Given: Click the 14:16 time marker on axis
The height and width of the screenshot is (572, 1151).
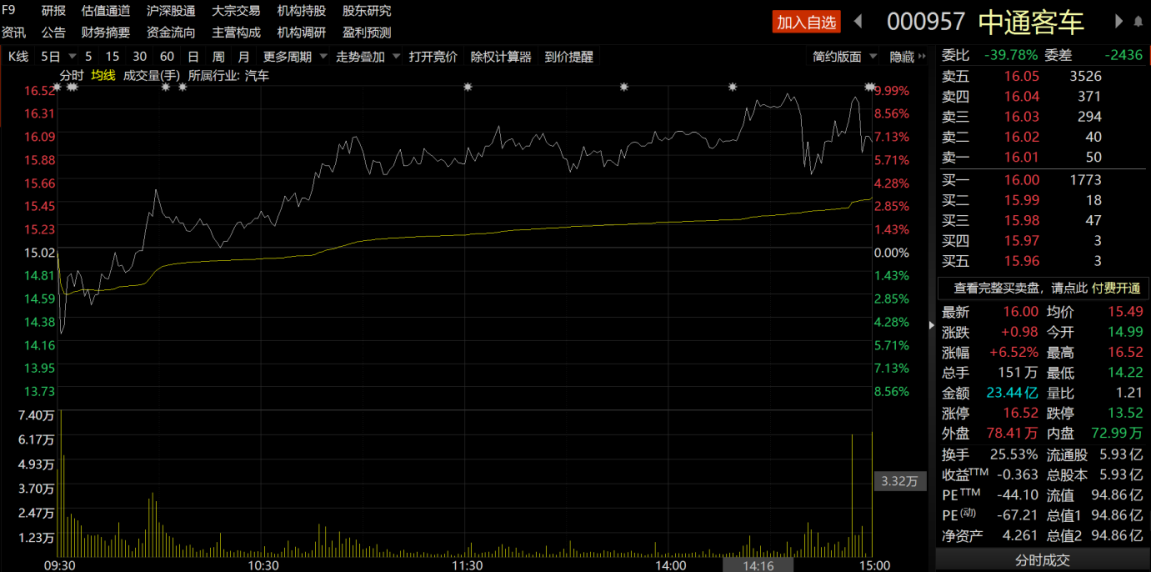Looking at the screenshot, I should (758, 565).
